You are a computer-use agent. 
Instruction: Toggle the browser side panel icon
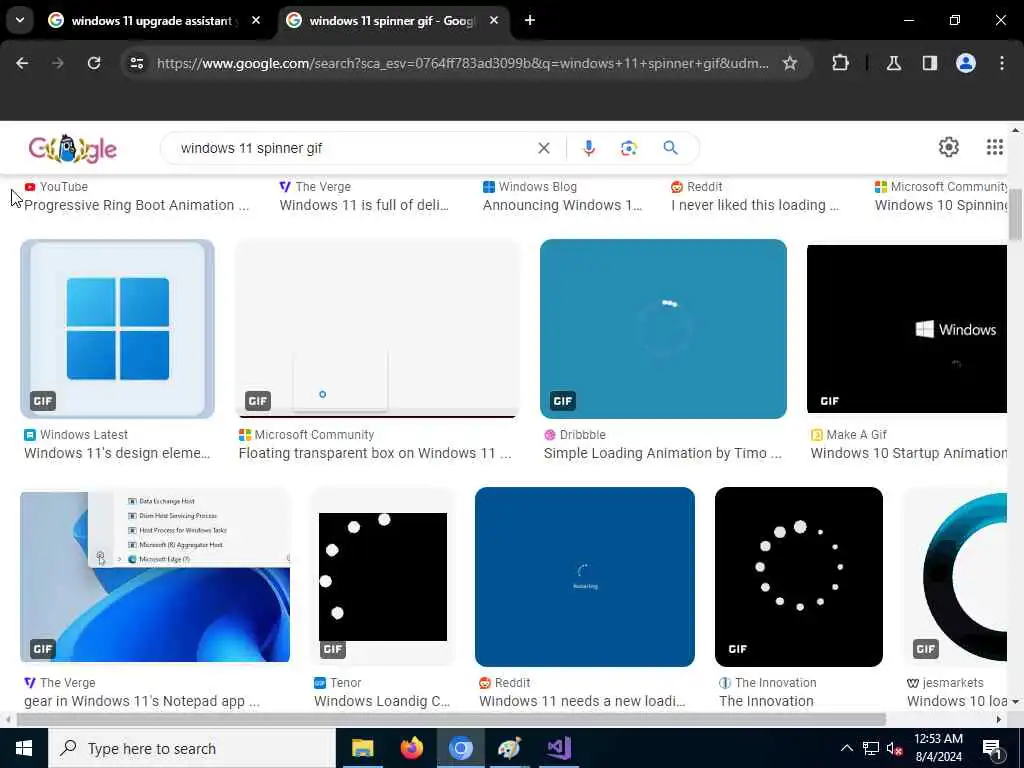pos(929,63)
